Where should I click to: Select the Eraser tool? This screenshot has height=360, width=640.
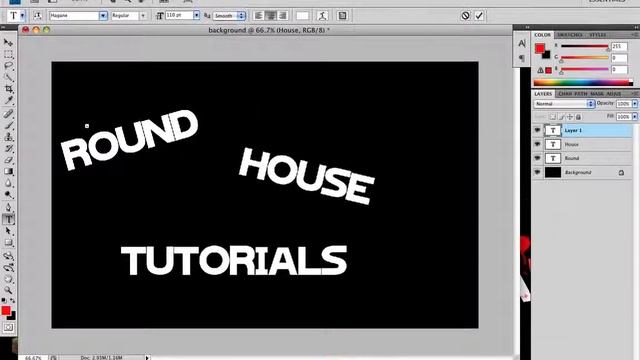[8, 160]
